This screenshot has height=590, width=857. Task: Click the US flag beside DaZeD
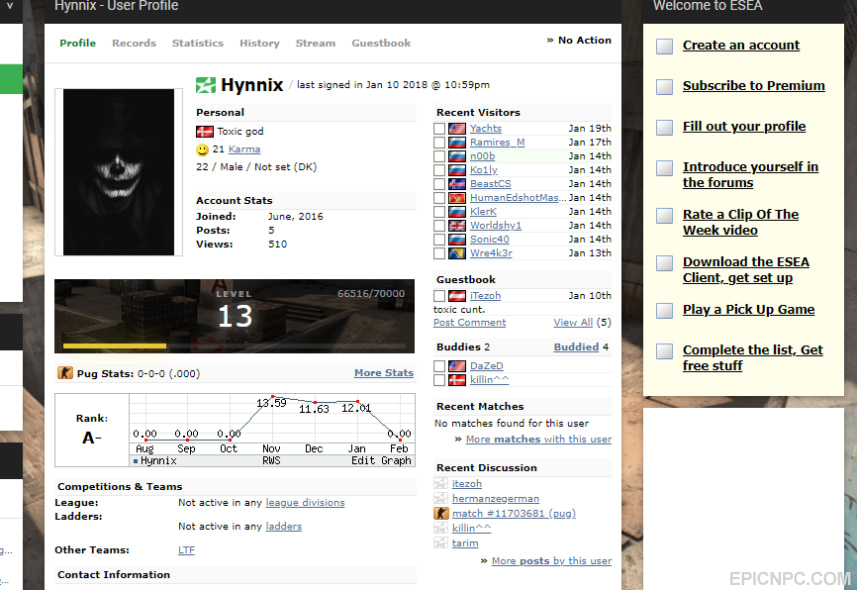(x=457, y=366)
